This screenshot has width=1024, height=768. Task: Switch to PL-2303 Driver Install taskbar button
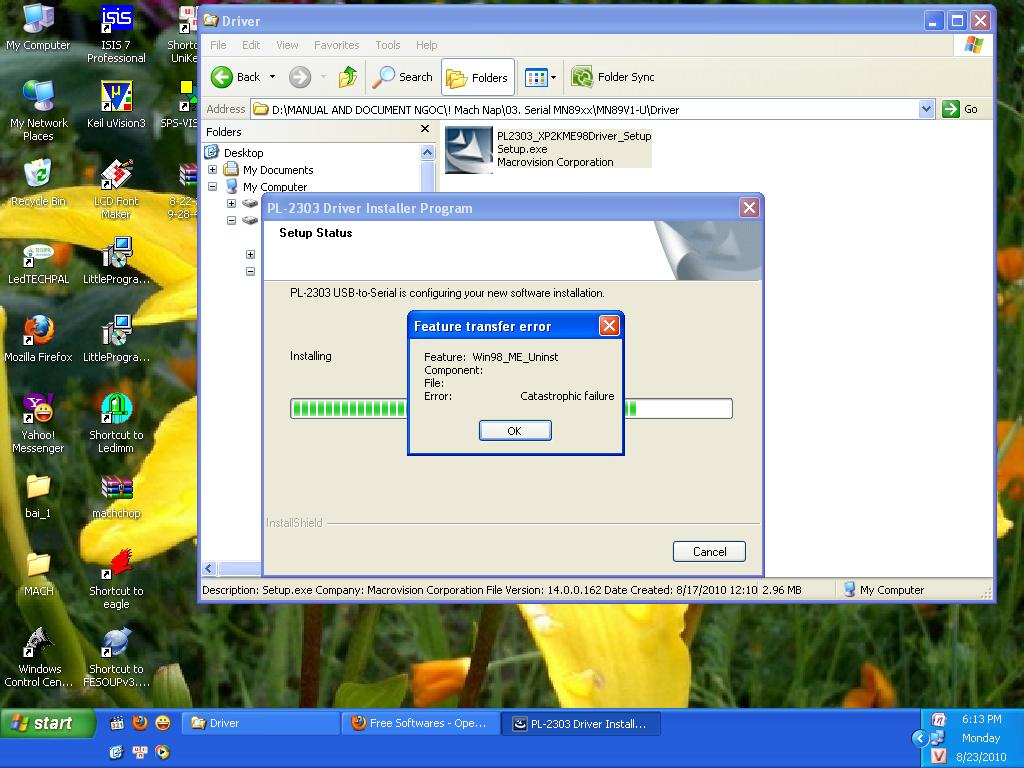[581, 724]
